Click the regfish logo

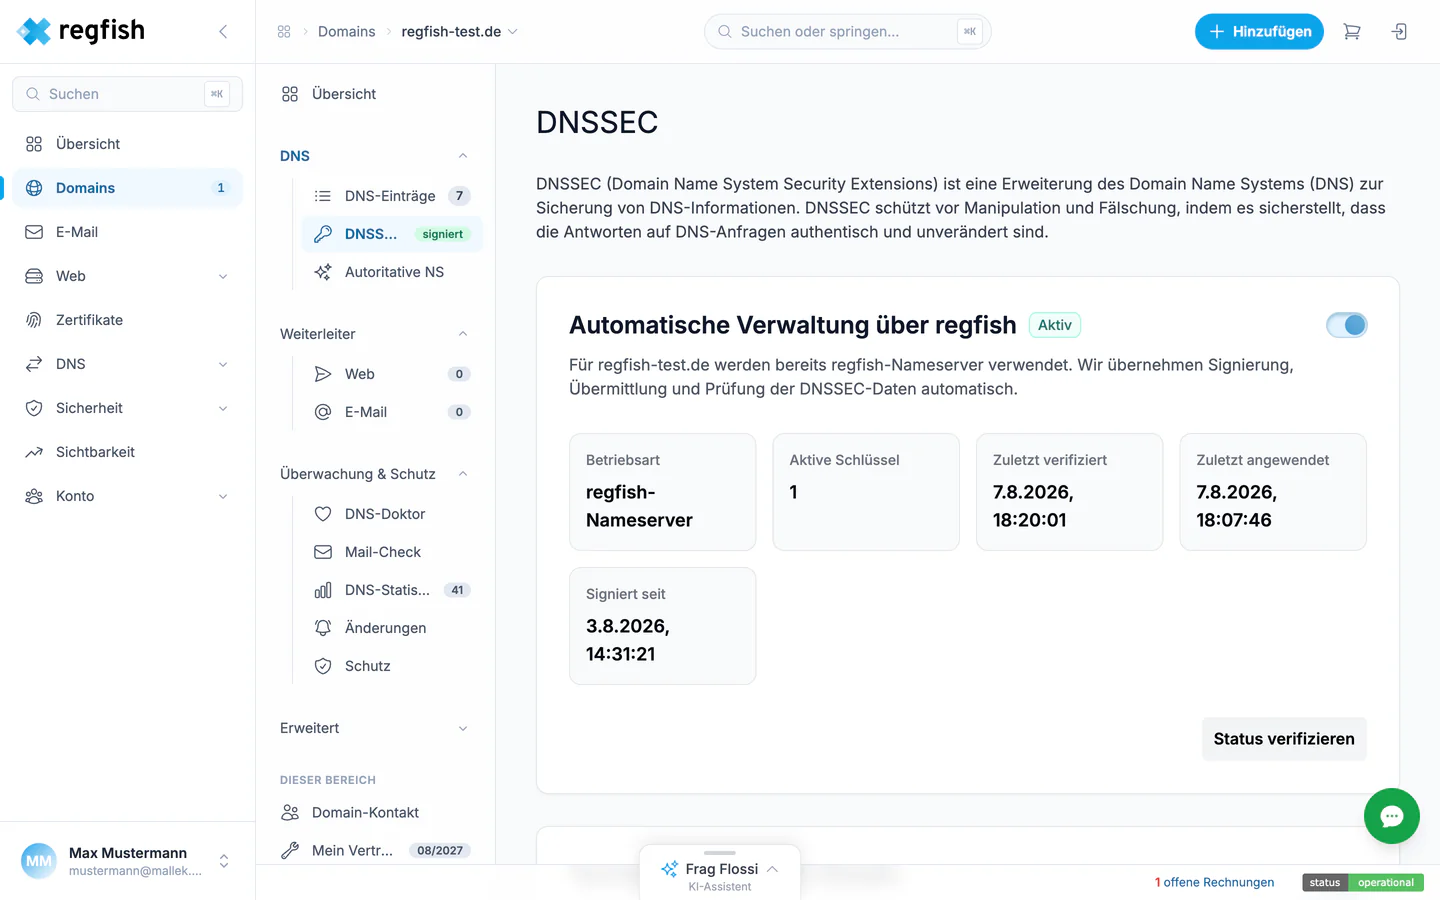[x=81, y=31]
